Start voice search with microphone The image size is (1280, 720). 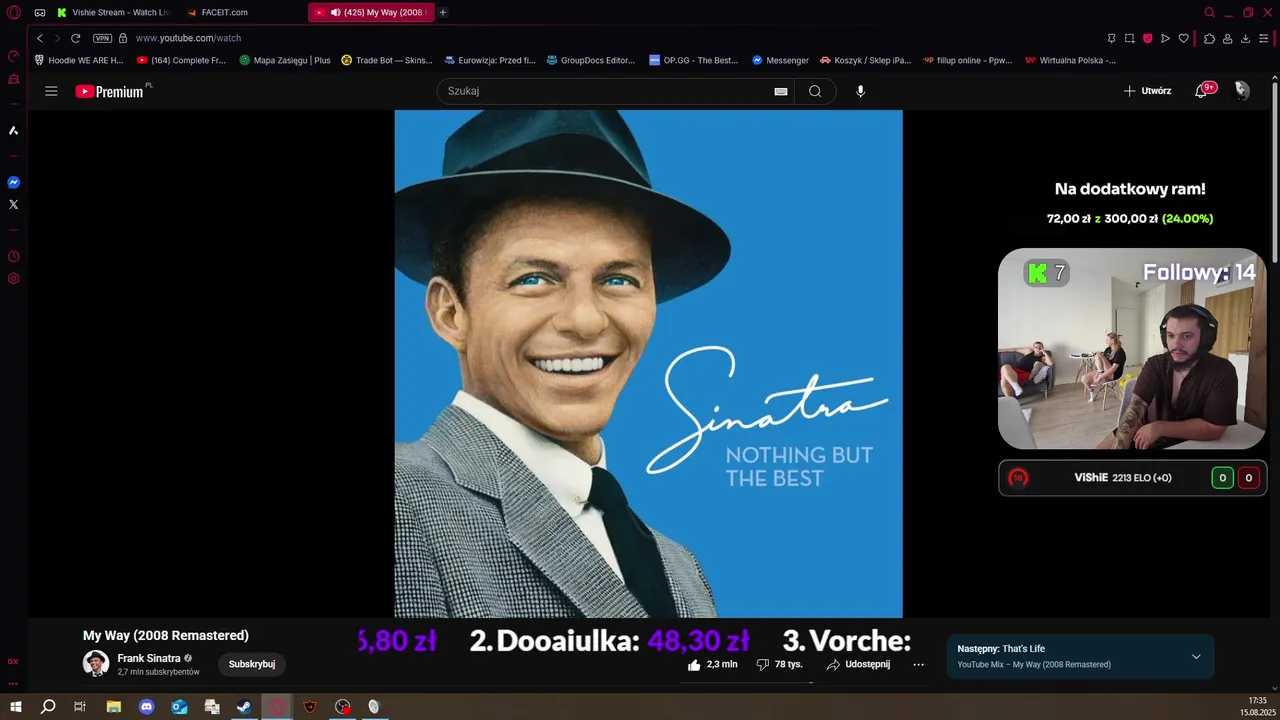tap(860, 91)
